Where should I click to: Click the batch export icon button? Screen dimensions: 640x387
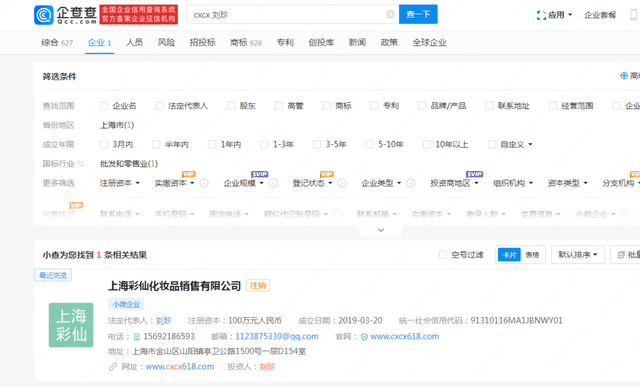625,255
